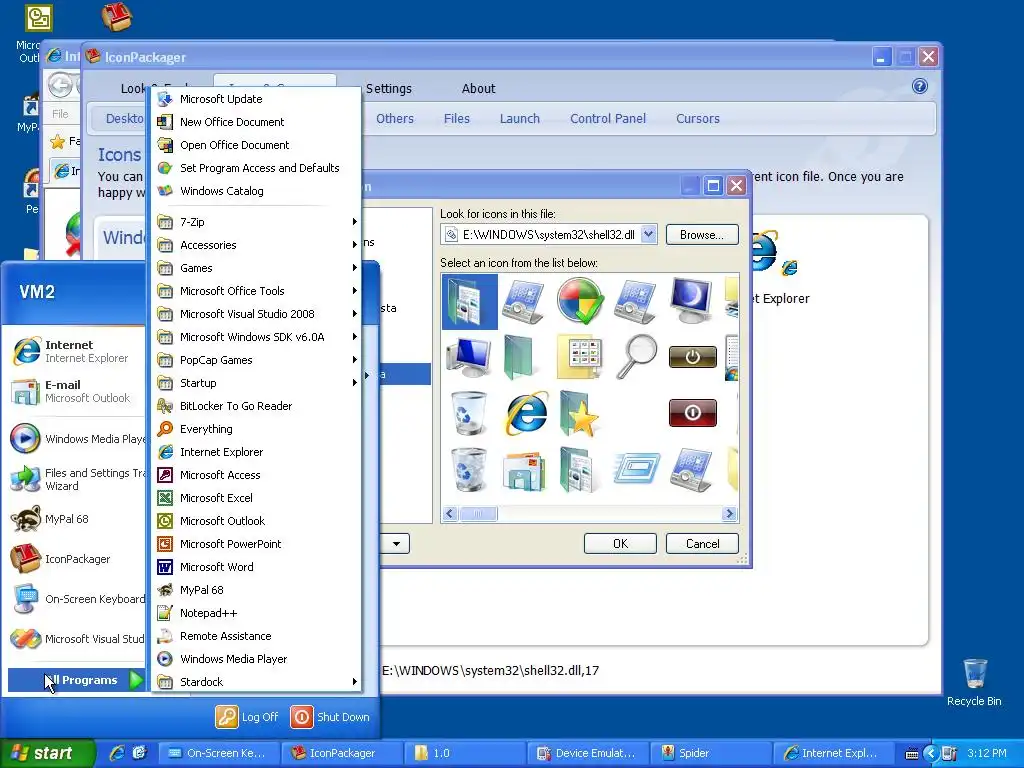The height and width of the screenshot is (768, 1024).
Task: Choose the folder with star favorites icon
Action: [x=579, y=414]
